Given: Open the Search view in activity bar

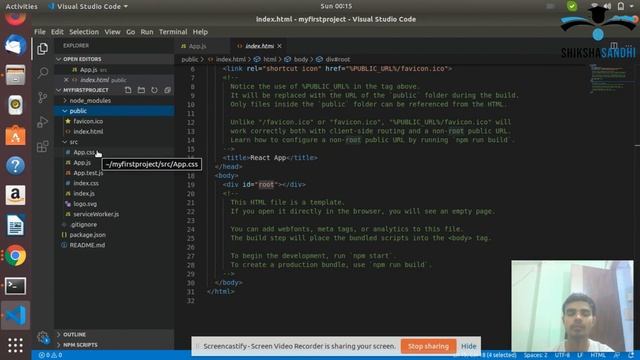Looking at the screenshot, I should tap(42, 73).
